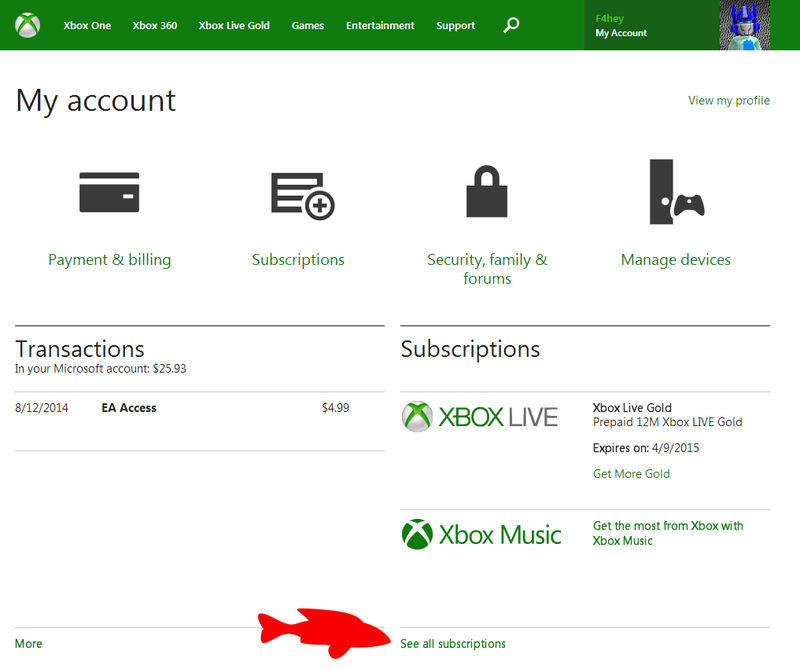Open the Subscriptions text link
Image resolution: width=800 pixels, height=669 pixels.
298,260
